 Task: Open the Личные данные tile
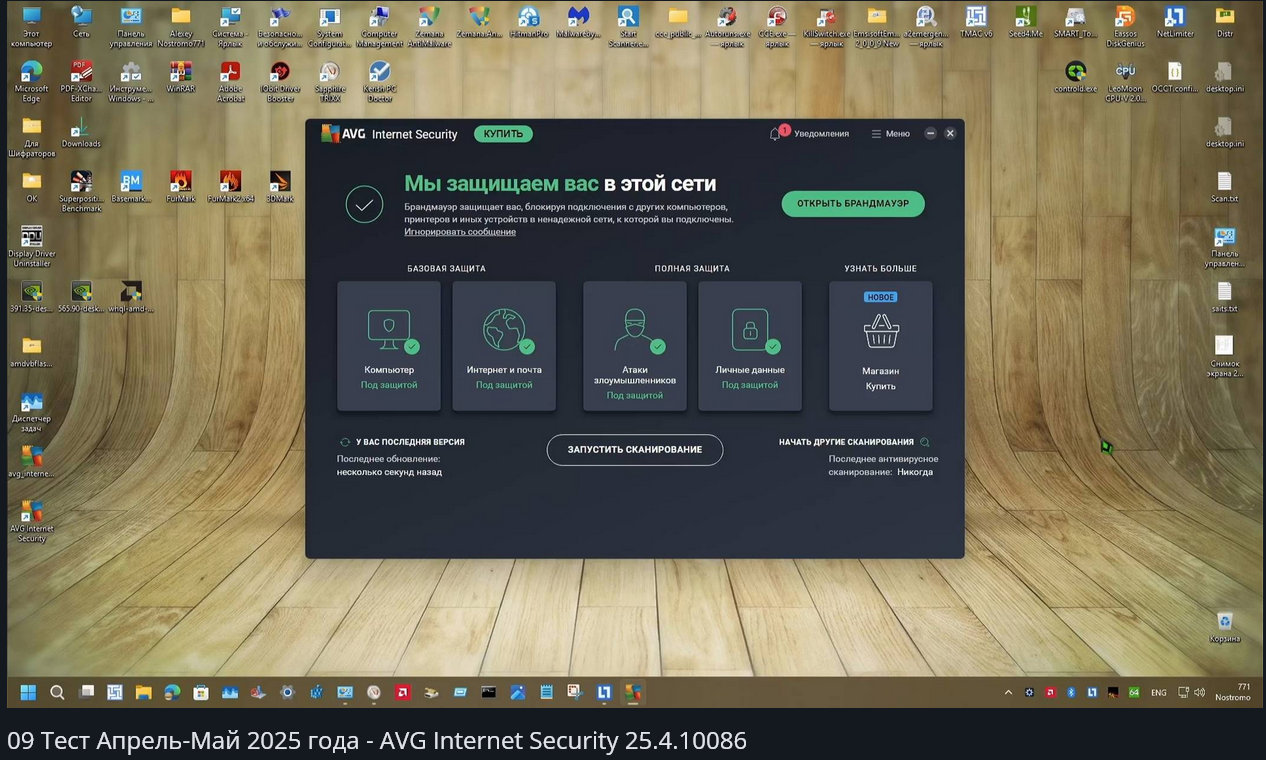750,345
